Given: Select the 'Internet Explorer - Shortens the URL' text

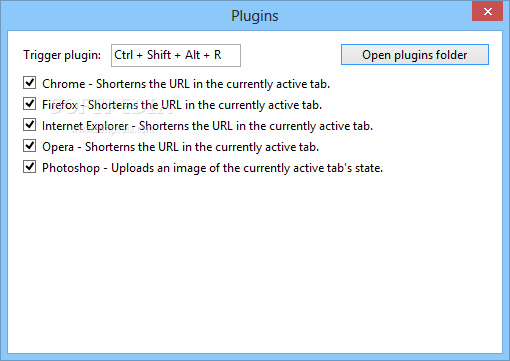Looking at the screenshot, I should [137, 126].
